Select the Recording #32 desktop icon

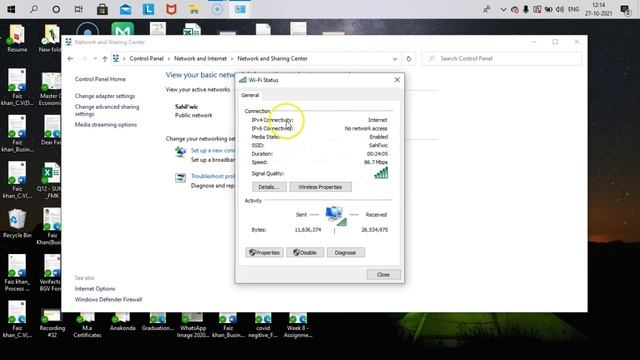(52, 324)
